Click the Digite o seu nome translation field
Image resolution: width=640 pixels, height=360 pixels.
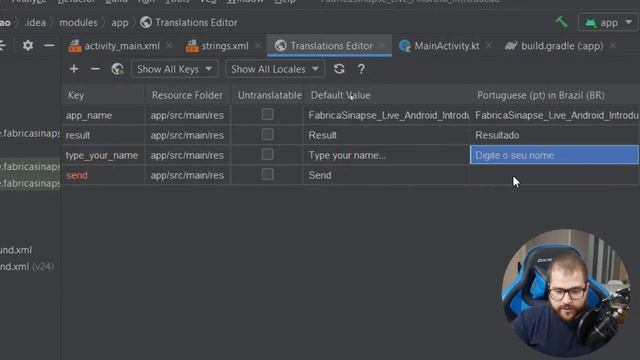pos(554,155)
